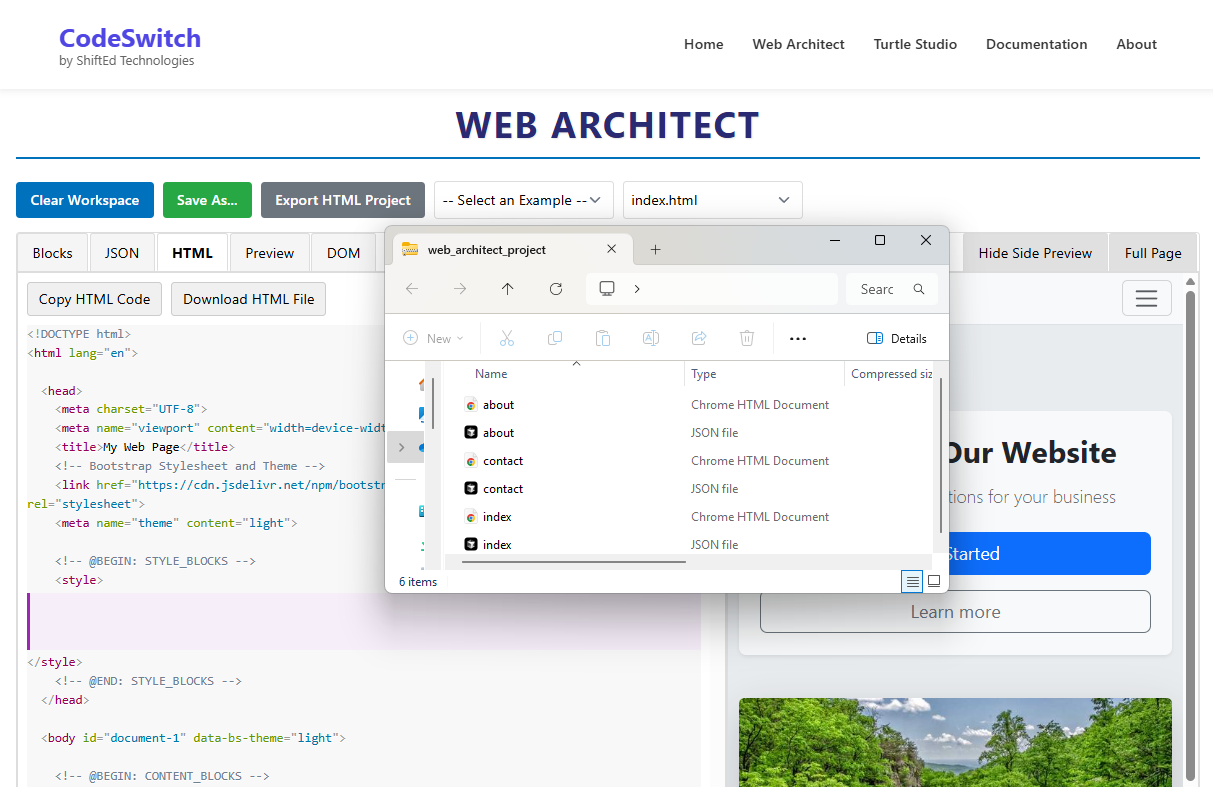Open the New dropdown in Explorer toolbar
This screenshot has width=1213, height=787.
[x=433, y=338]
